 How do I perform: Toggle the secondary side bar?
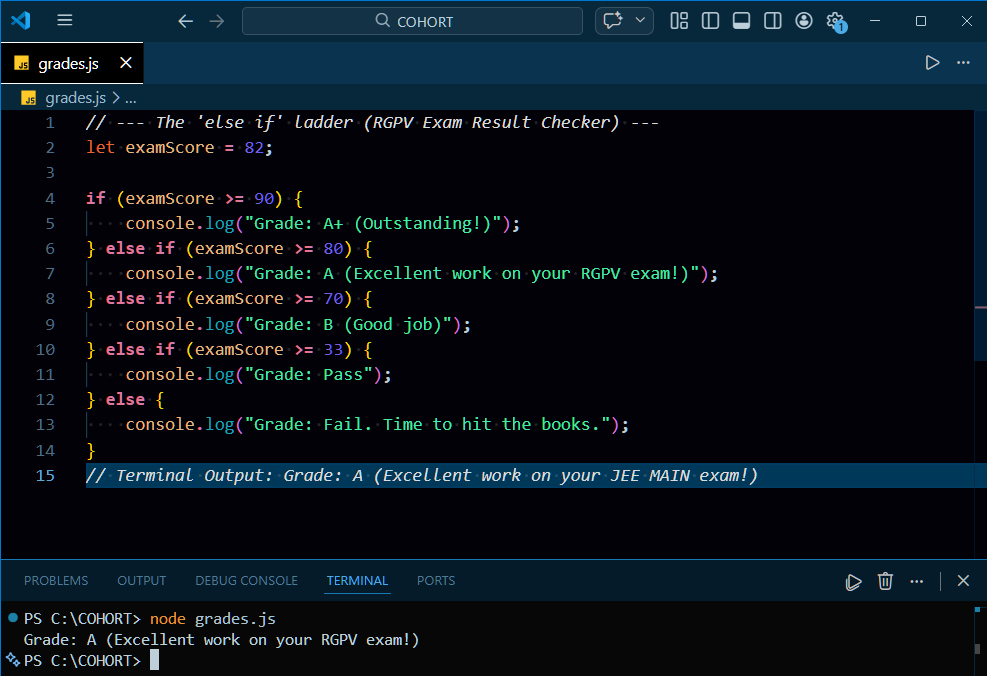coord(772,21)
